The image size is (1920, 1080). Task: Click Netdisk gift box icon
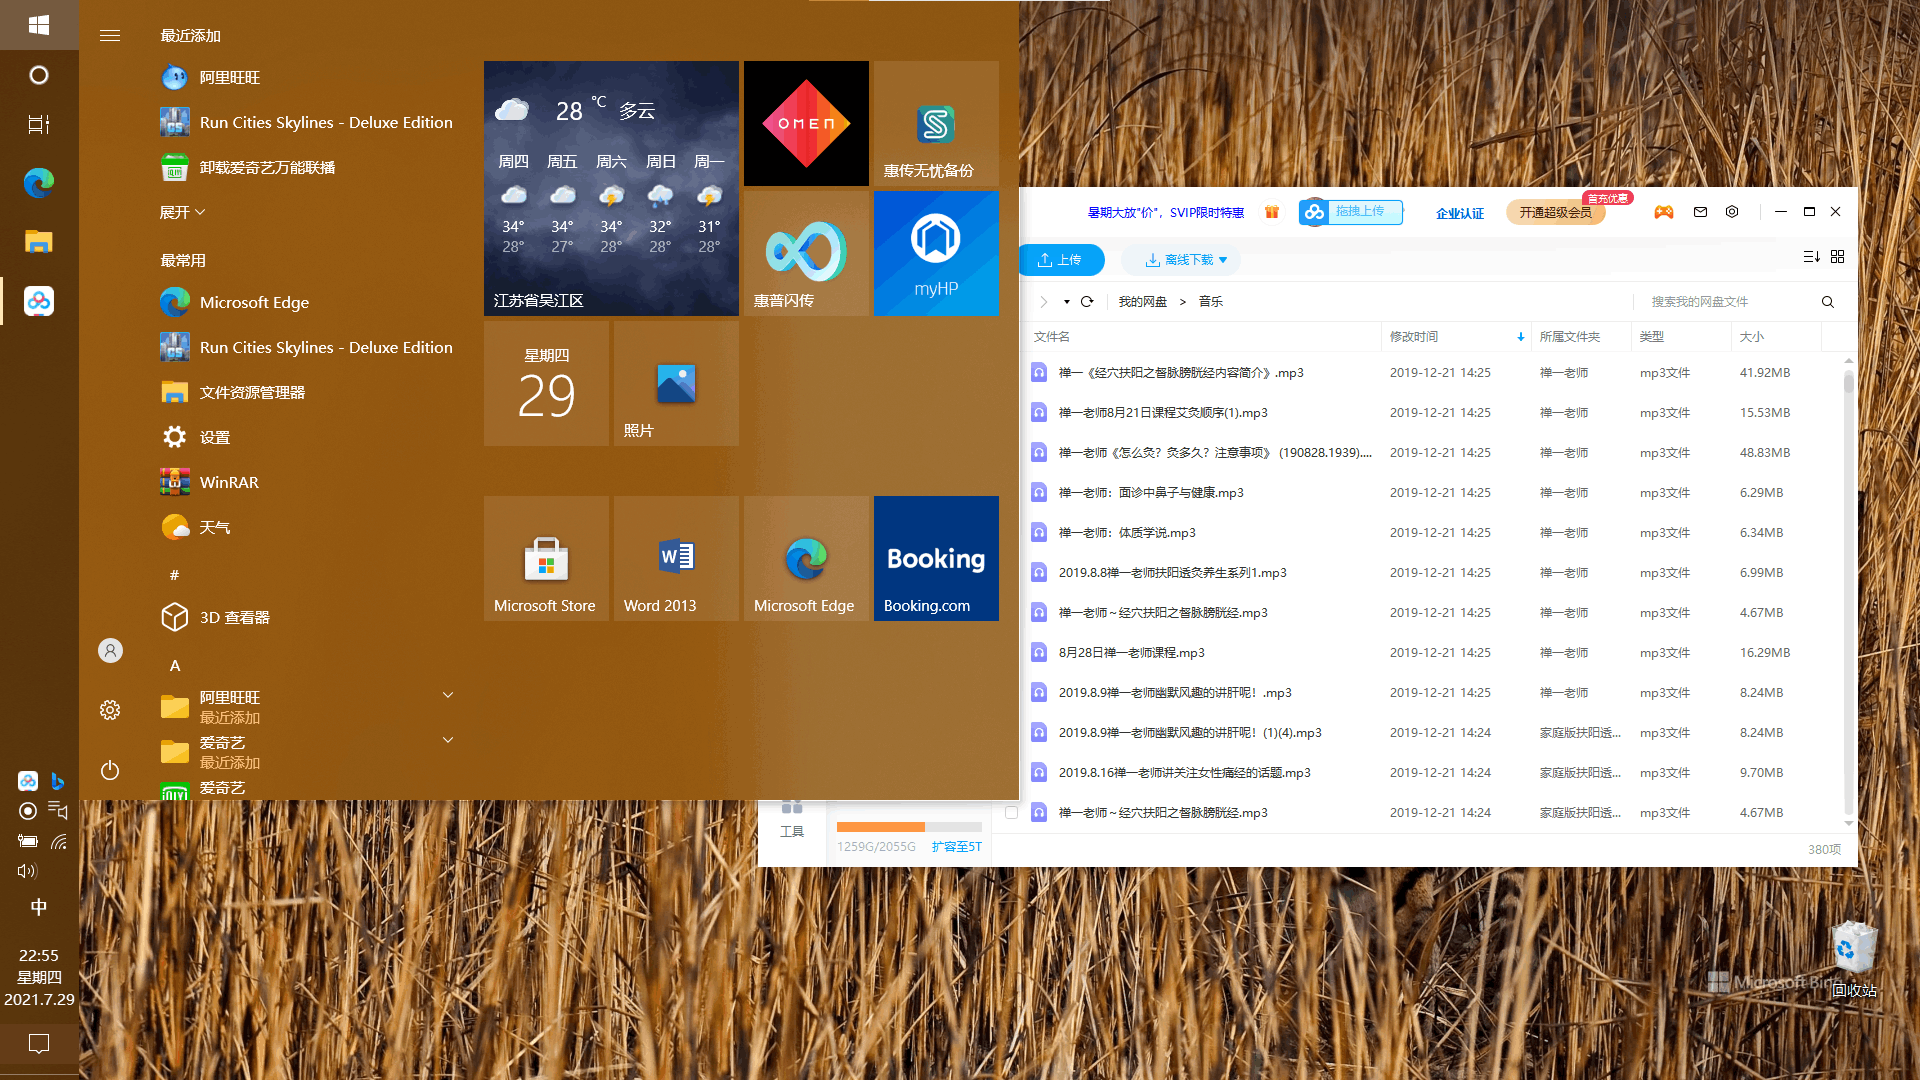pyautogui.click(x=1272, y=212)
